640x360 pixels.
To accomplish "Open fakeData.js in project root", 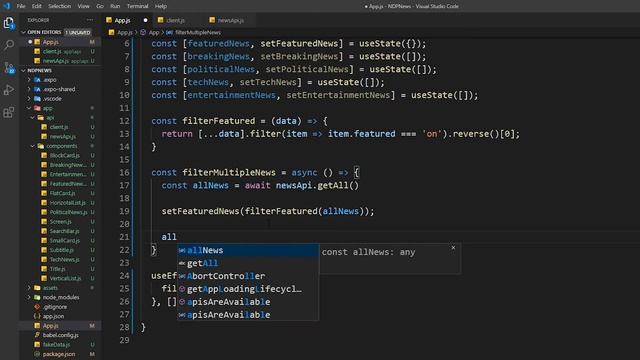I will coord(60,344).
